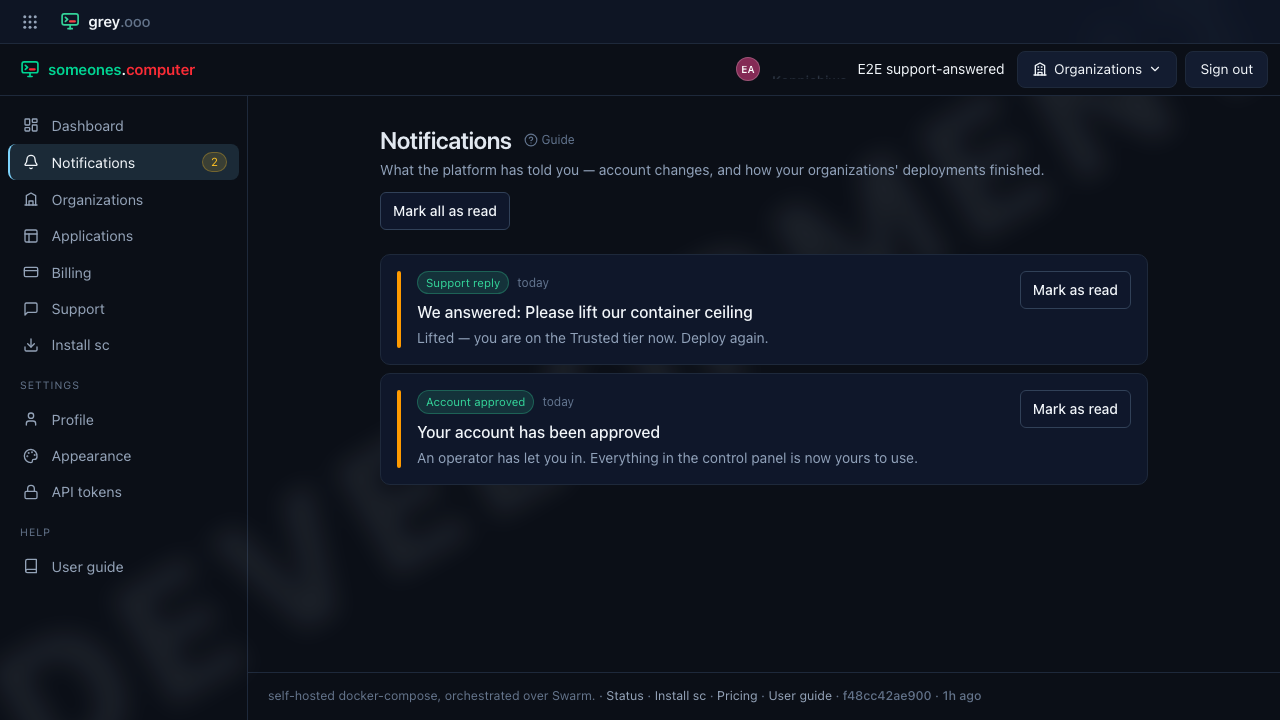The image size is (1280, 720).
Task: Expand the Organizations dropdown in header
Action: click(1097, 69)
